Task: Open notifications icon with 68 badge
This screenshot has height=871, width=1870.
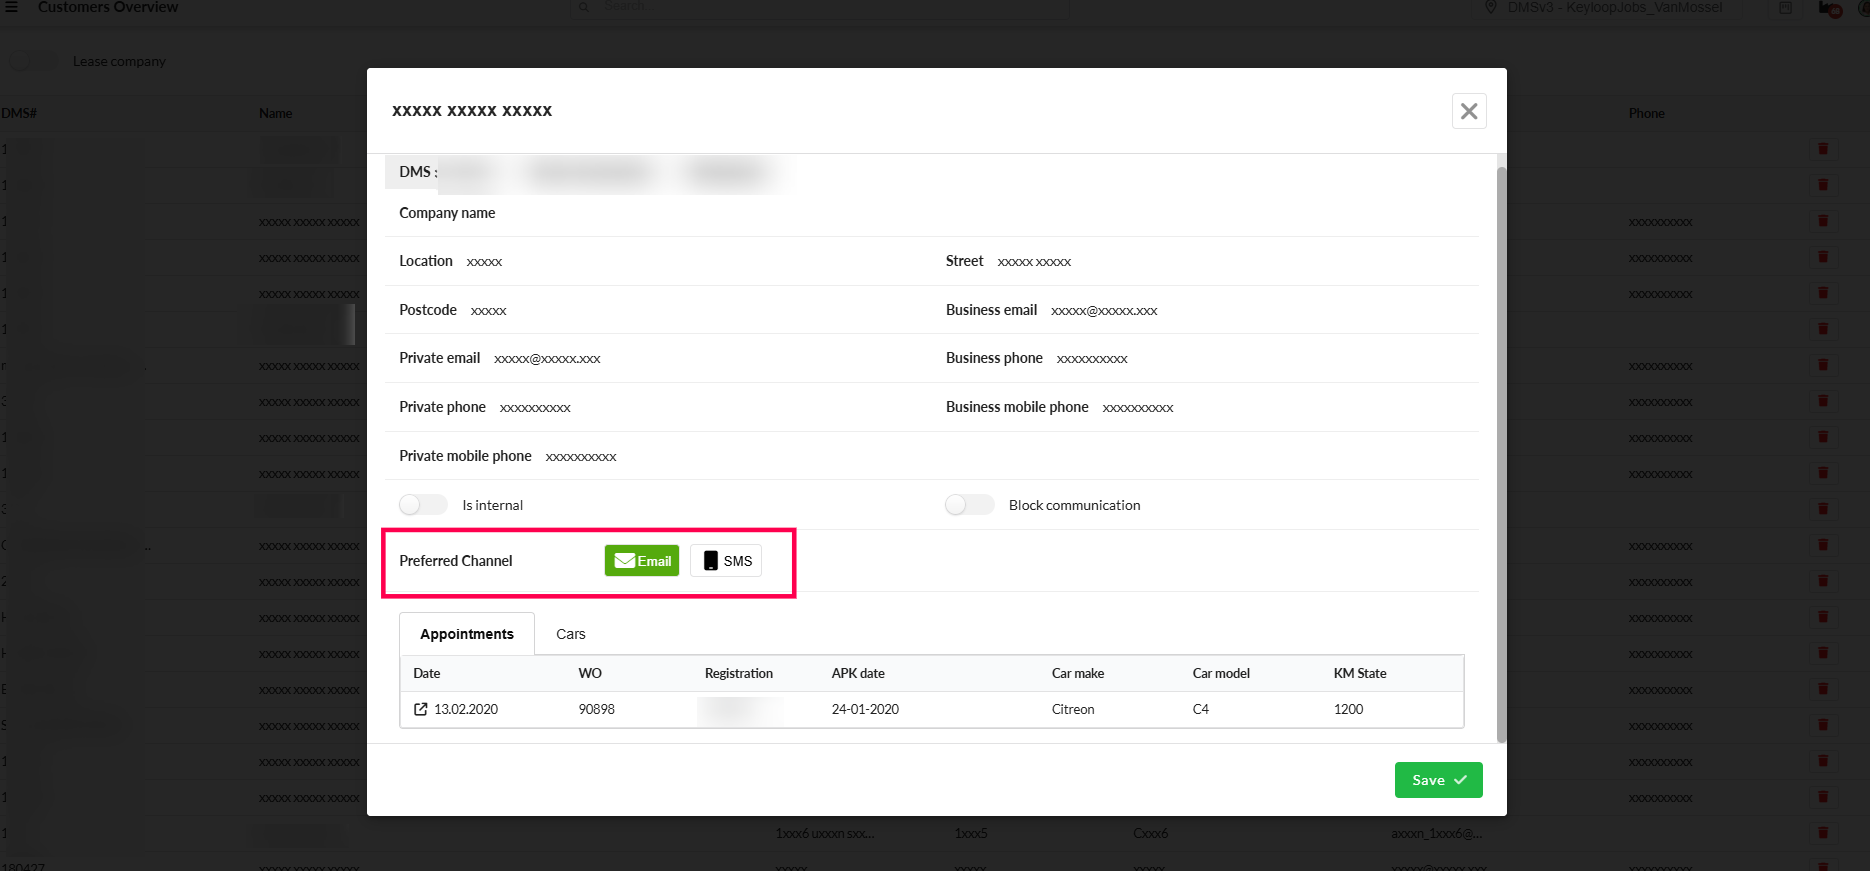Action: tap(1828, 9)
